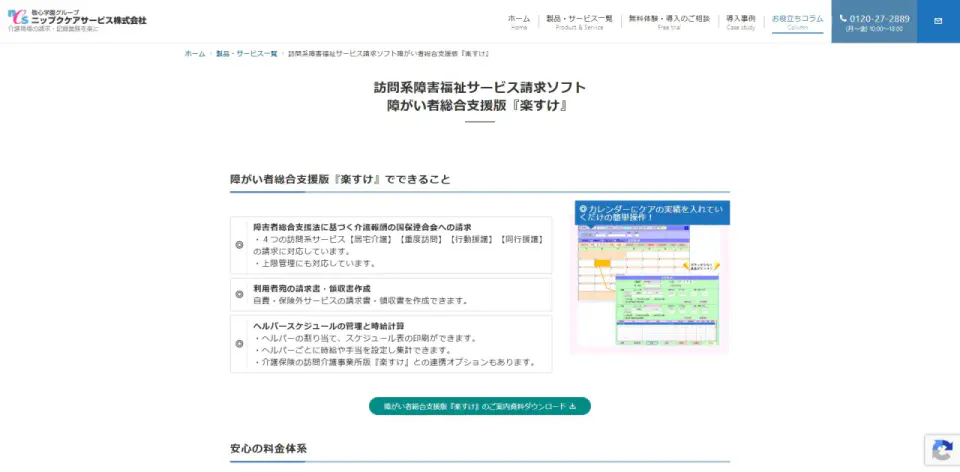
Task: Click the page title 障がい者総合支援版『楽すけ』
Action: (479, 105)
